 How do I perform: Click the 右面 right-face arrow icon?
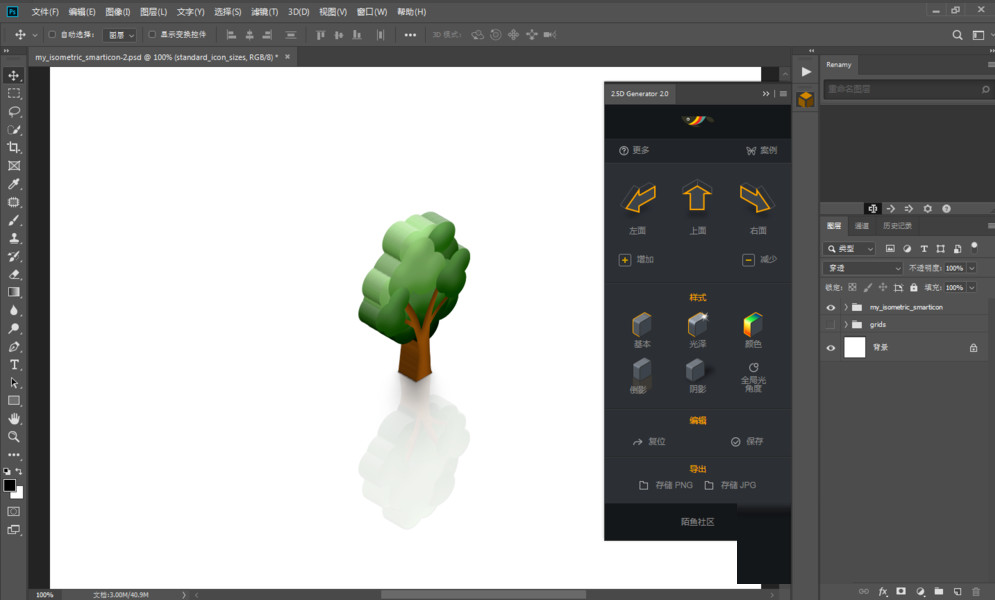pyautogui.click(x=756, y=198)
